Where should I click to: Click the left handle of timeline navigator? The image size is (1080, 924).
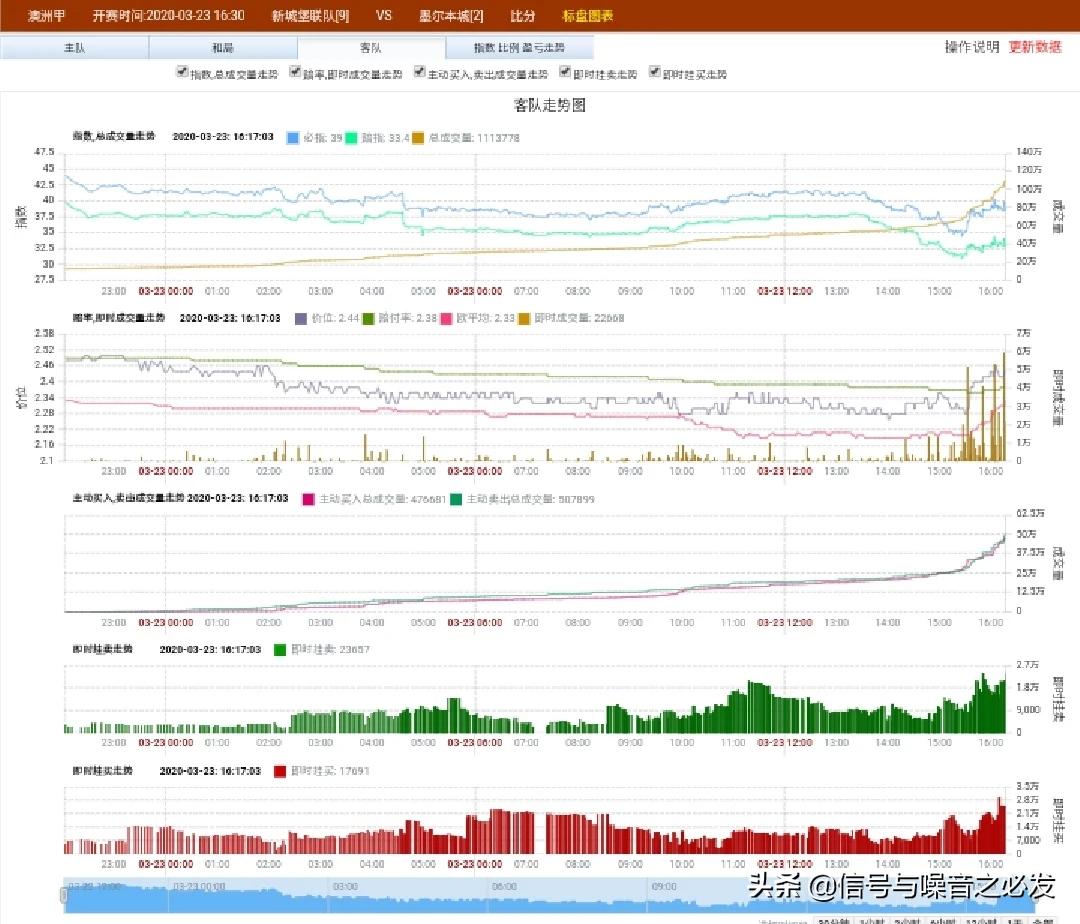click(x=64, y=897)
